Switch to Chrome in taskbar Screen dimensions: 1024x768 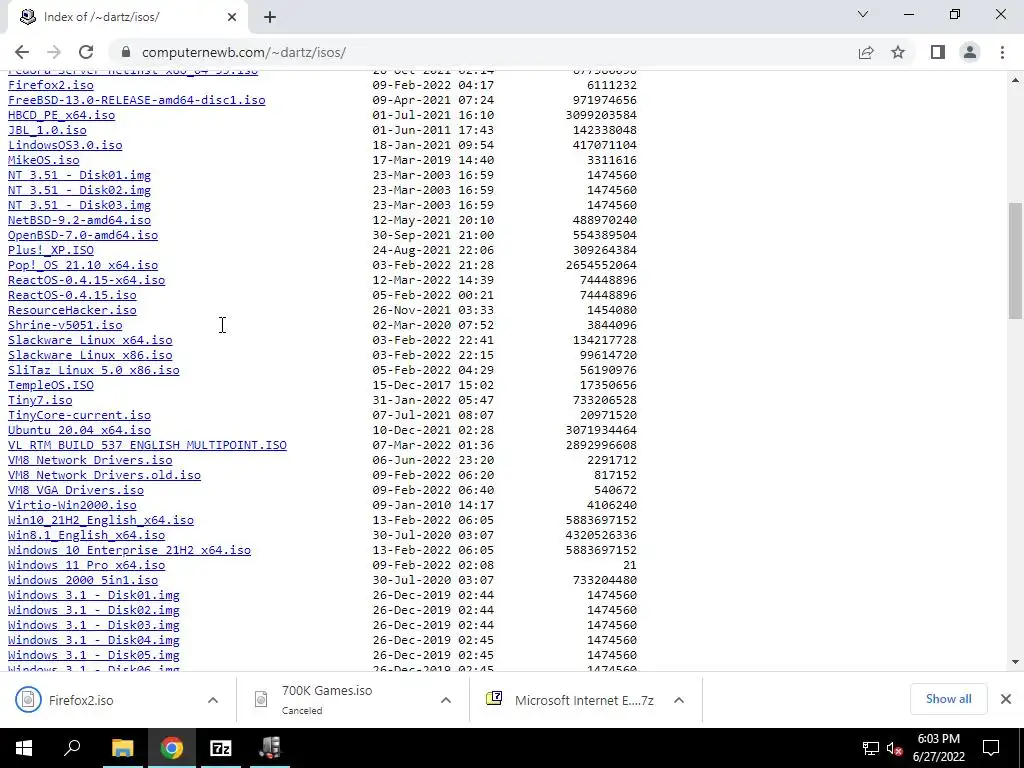(172, 748)
